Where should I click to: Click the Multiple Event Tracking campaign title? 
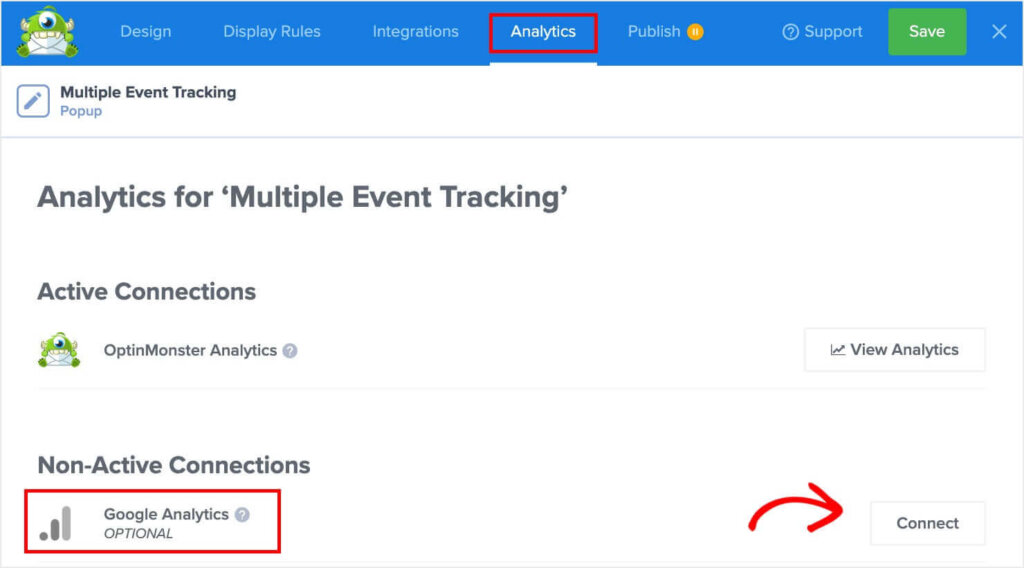click(x=148, y=92)
